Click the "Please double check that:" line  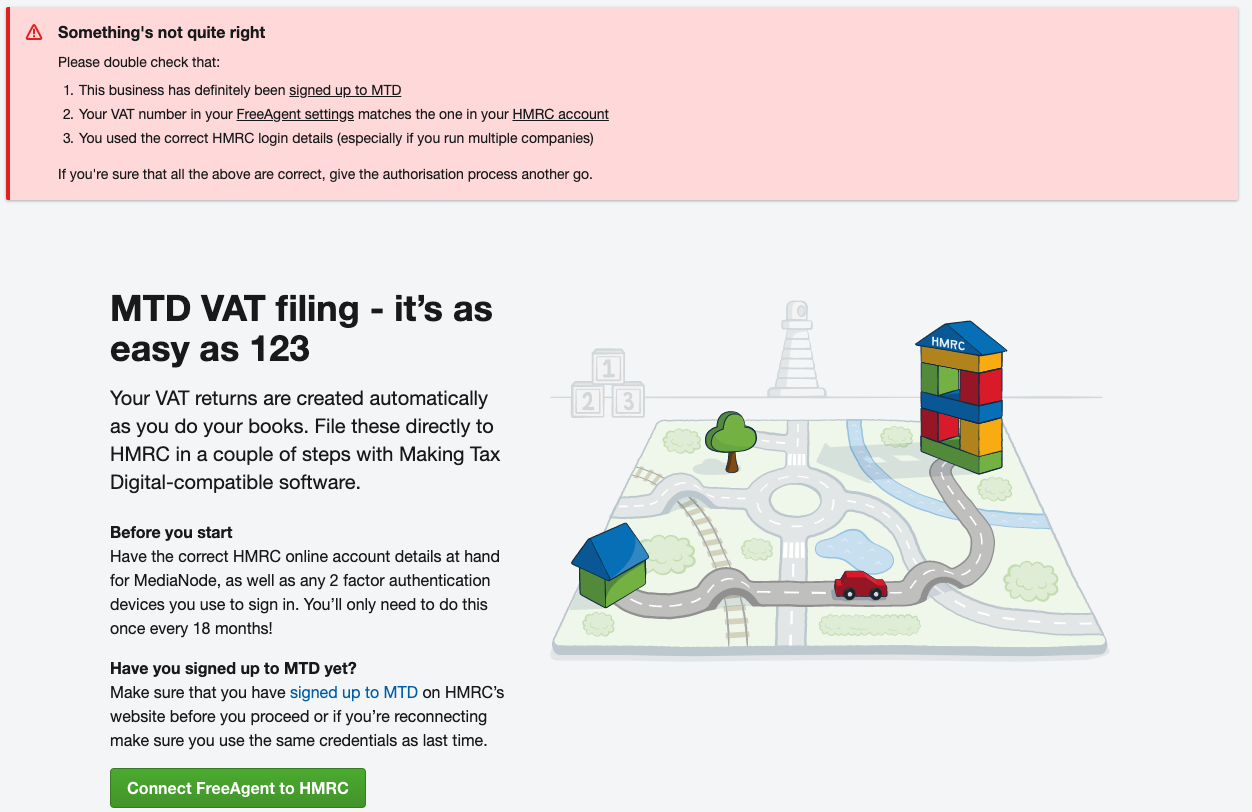point(139,62)
